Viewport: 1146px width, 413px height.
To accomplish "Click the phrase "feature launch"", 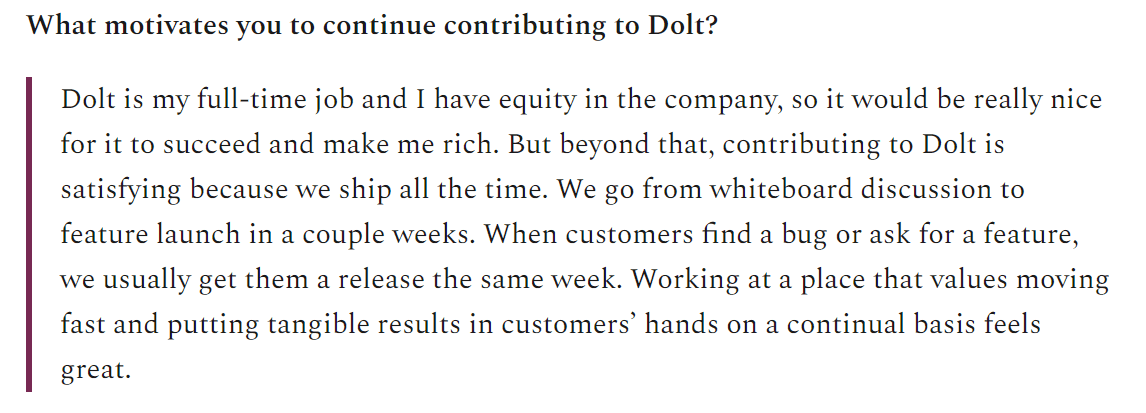I will [x=150, y=235].
